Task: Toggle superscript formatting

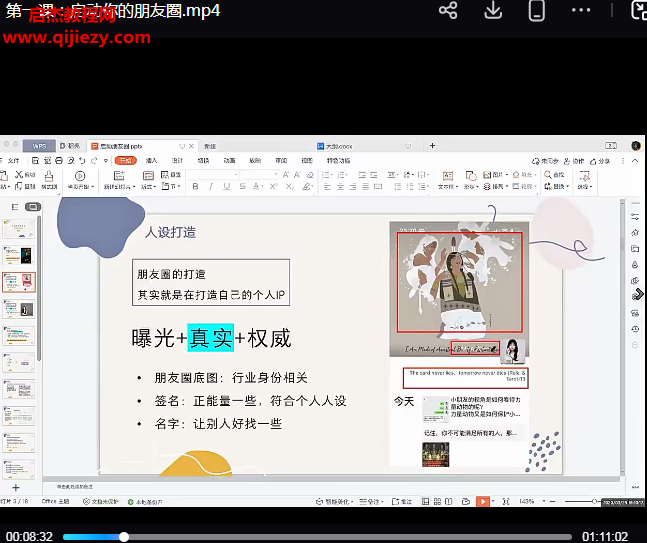Action: (x=273, y=187)
